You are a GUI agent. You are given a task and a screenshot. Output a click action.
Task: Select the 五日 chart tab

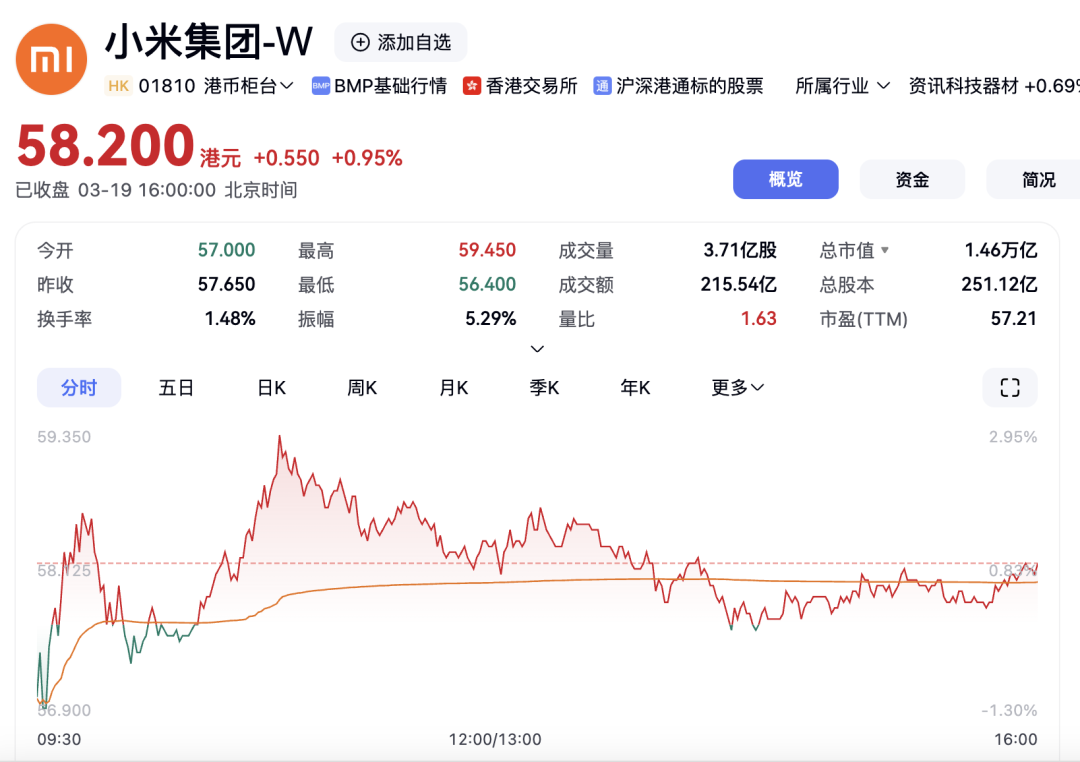(176, 388)
